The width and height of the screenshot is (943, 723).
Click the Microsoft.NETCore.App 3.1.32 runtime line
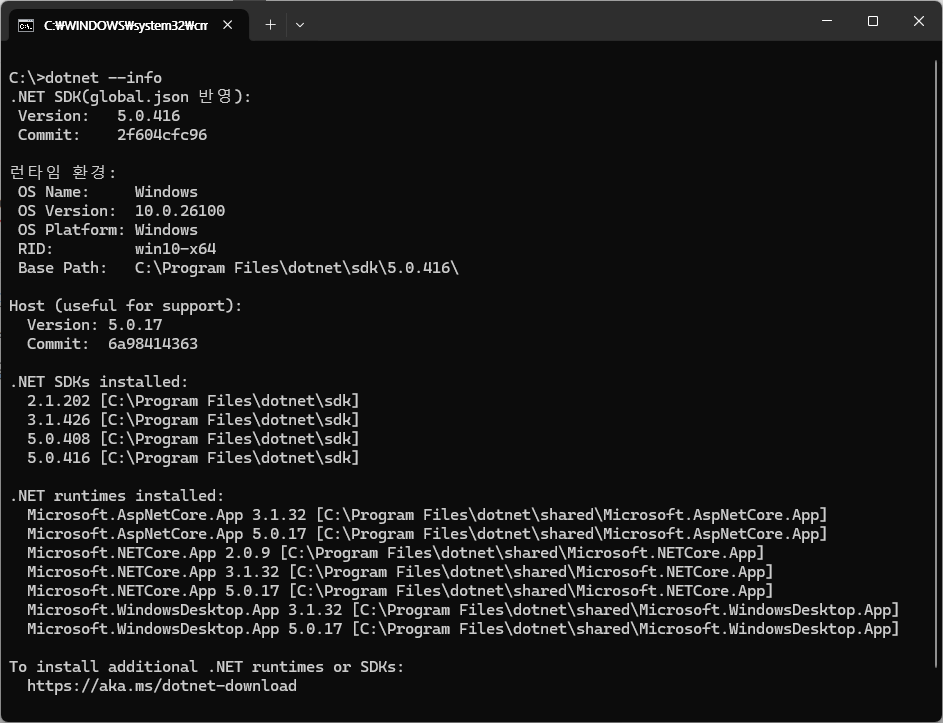point(400,571)
